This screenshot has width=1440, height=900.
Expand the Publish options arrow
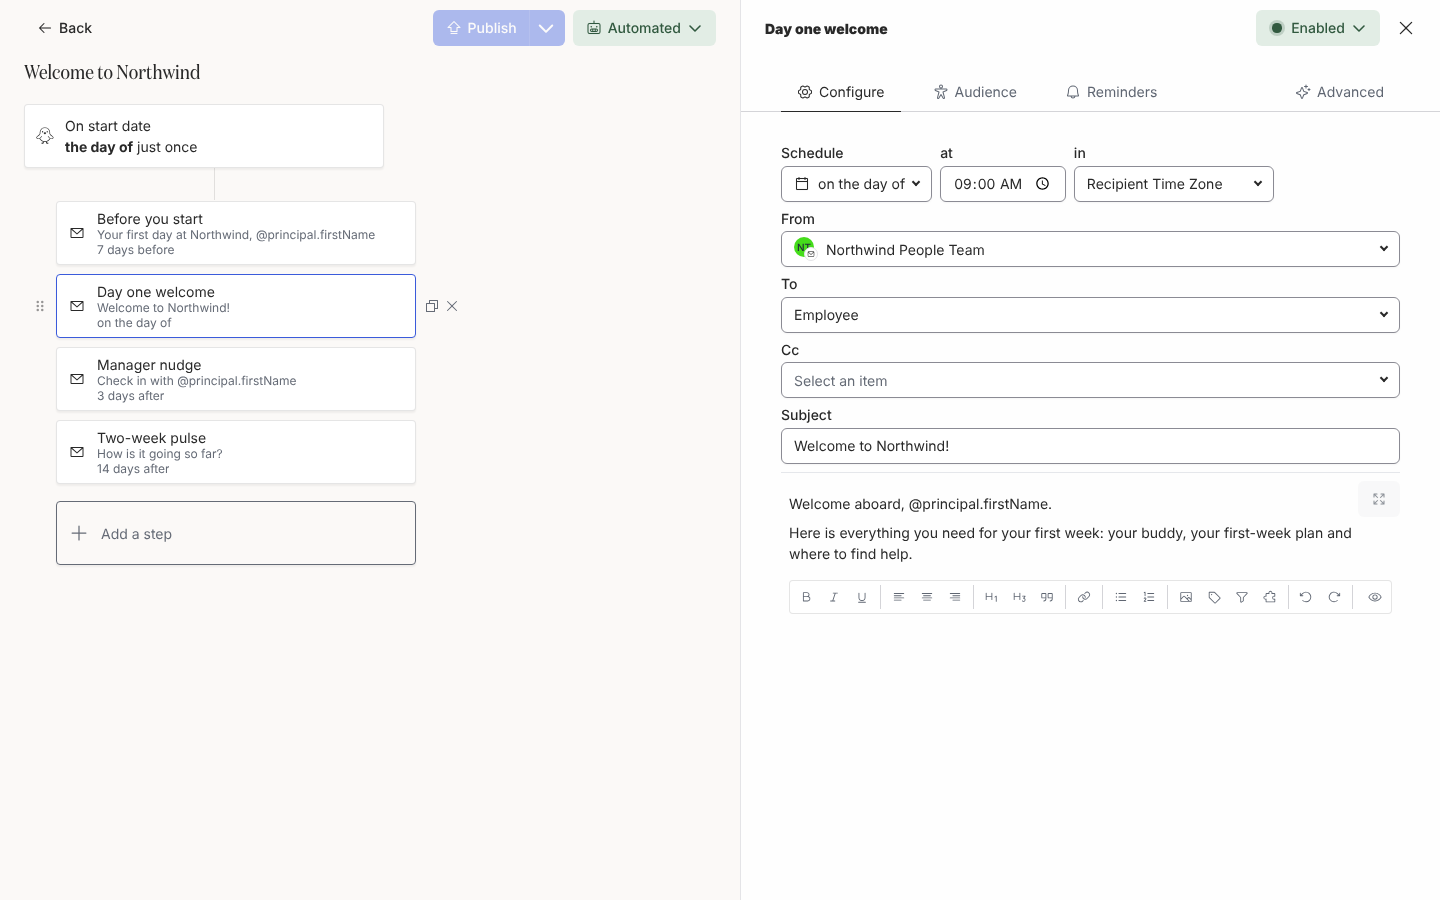click(x=546, y=28)
